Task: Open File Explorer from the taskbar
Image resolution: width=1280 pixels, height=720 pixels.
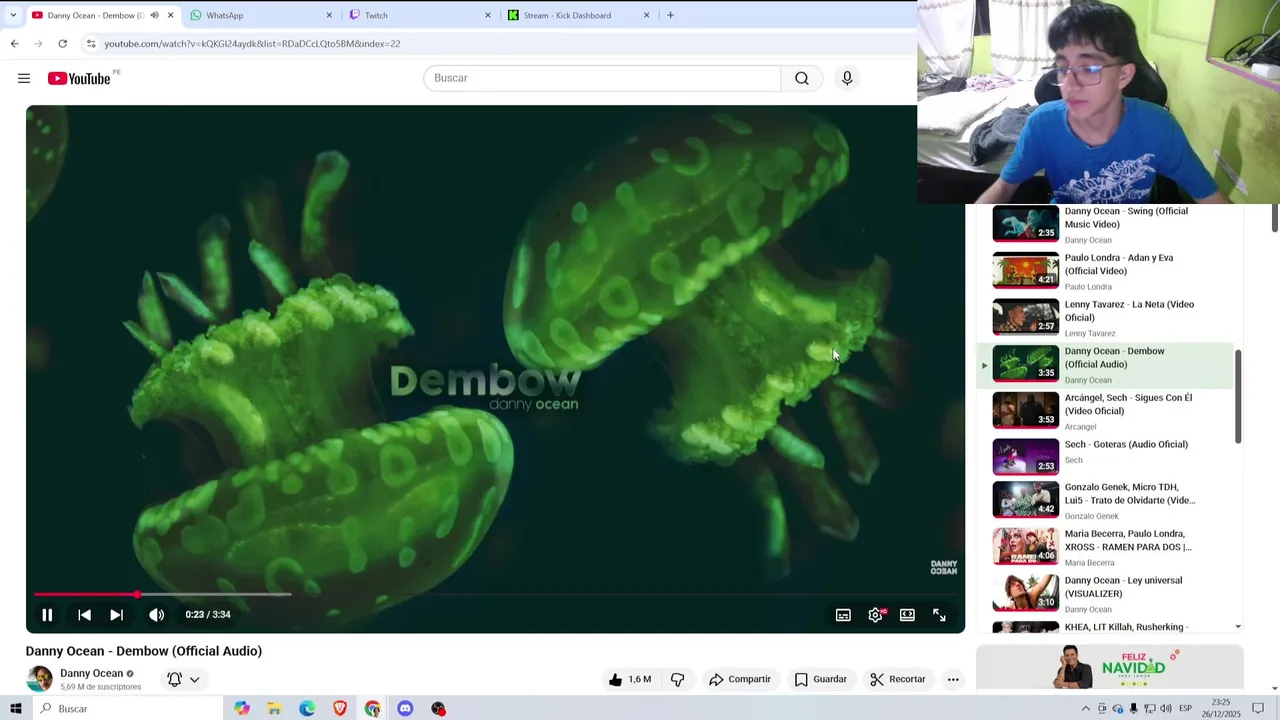Action: click(274, 708)
